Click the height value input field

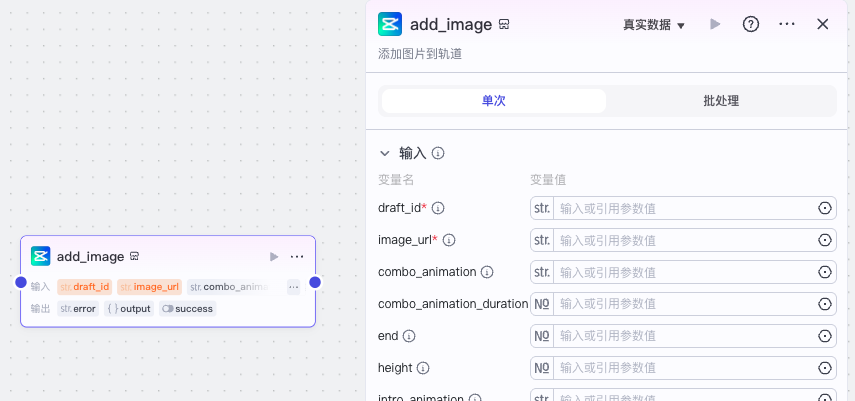click(x=685, y=368)
